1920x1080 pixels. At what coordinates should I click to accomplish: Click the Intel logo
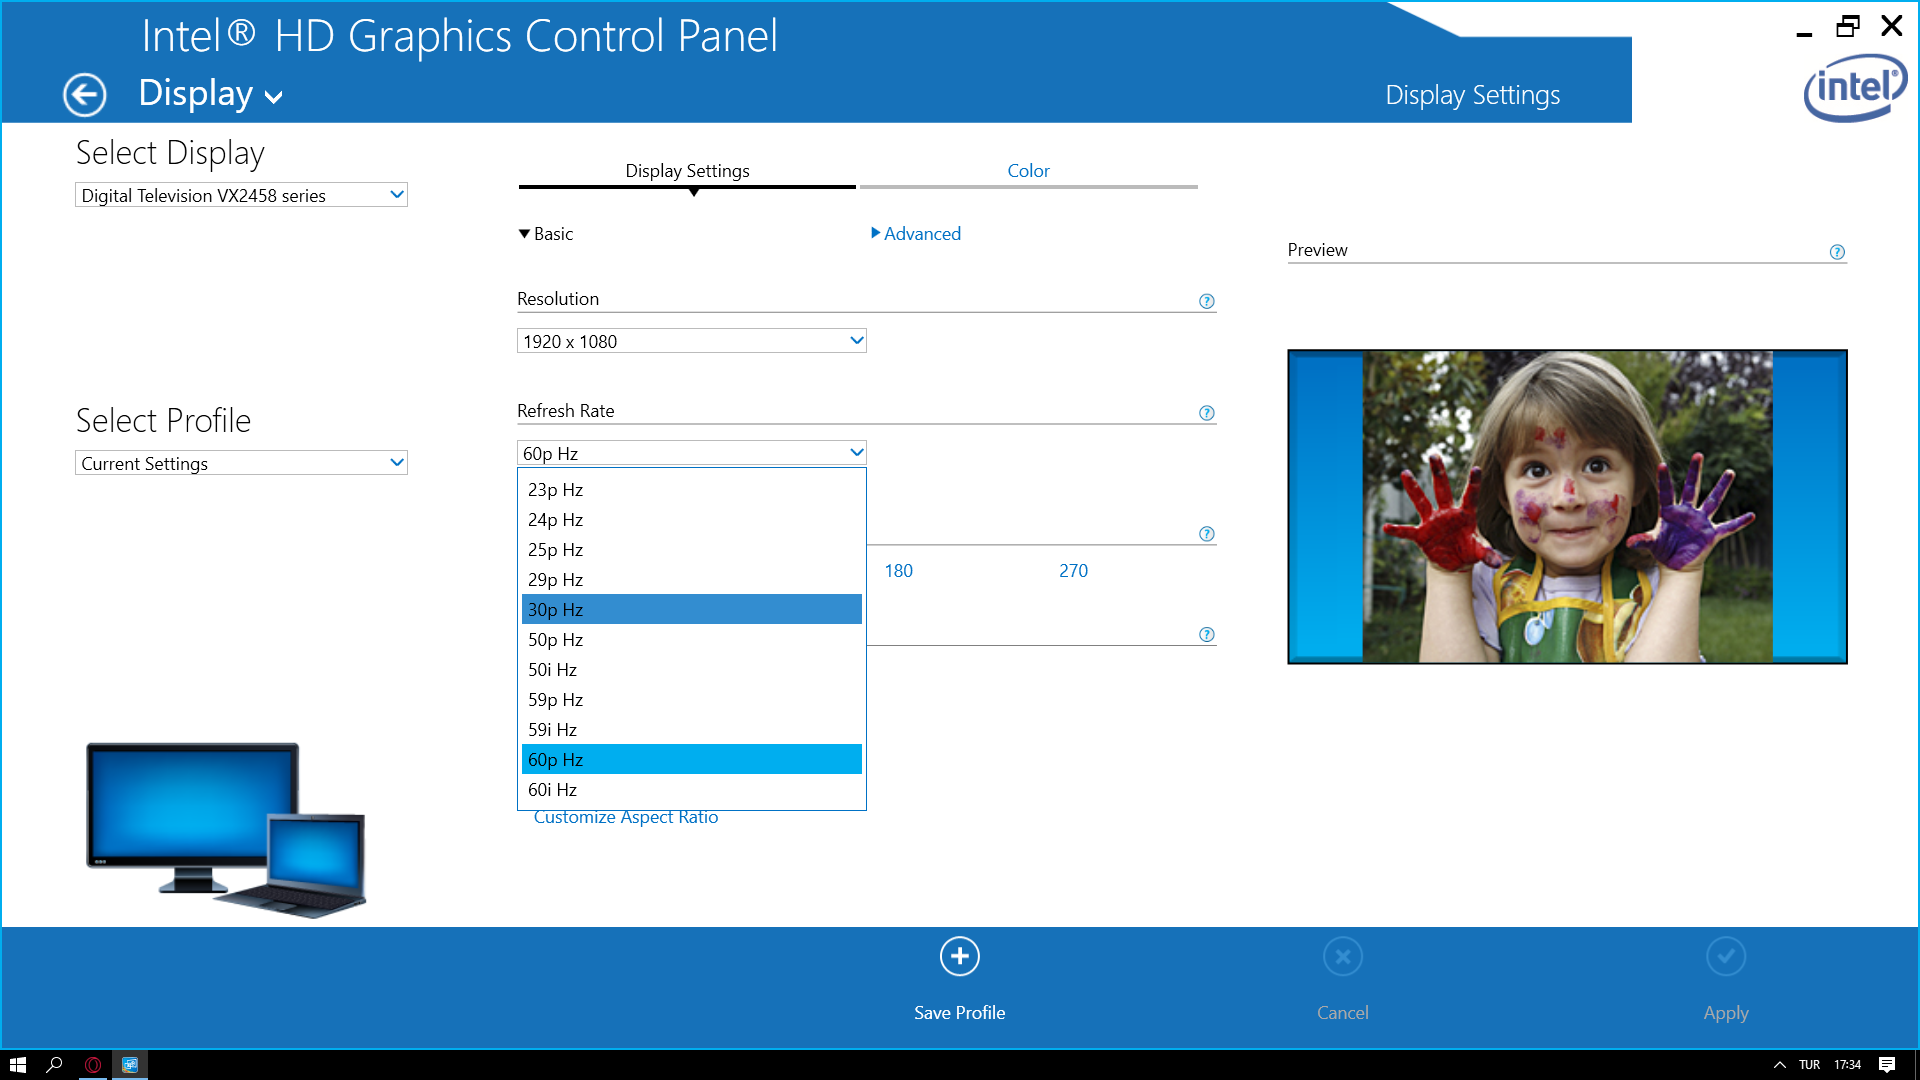click(1855, 88)
